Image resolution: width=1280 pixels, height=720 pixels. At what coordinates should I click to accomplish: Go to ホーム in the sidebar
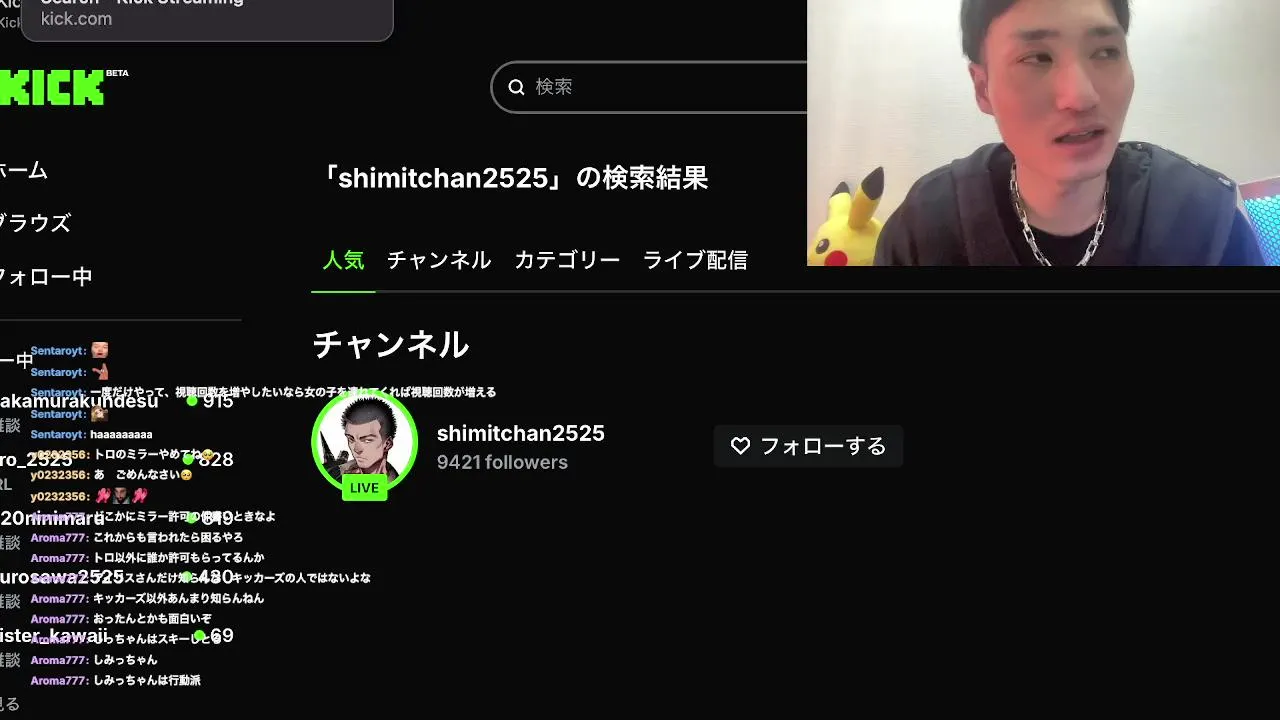point(23,170)
